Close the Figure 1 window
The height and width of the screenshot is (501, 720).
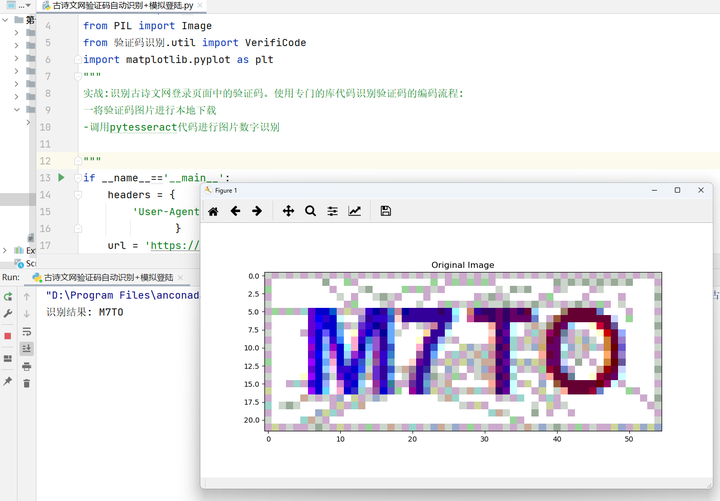[701, 190]
